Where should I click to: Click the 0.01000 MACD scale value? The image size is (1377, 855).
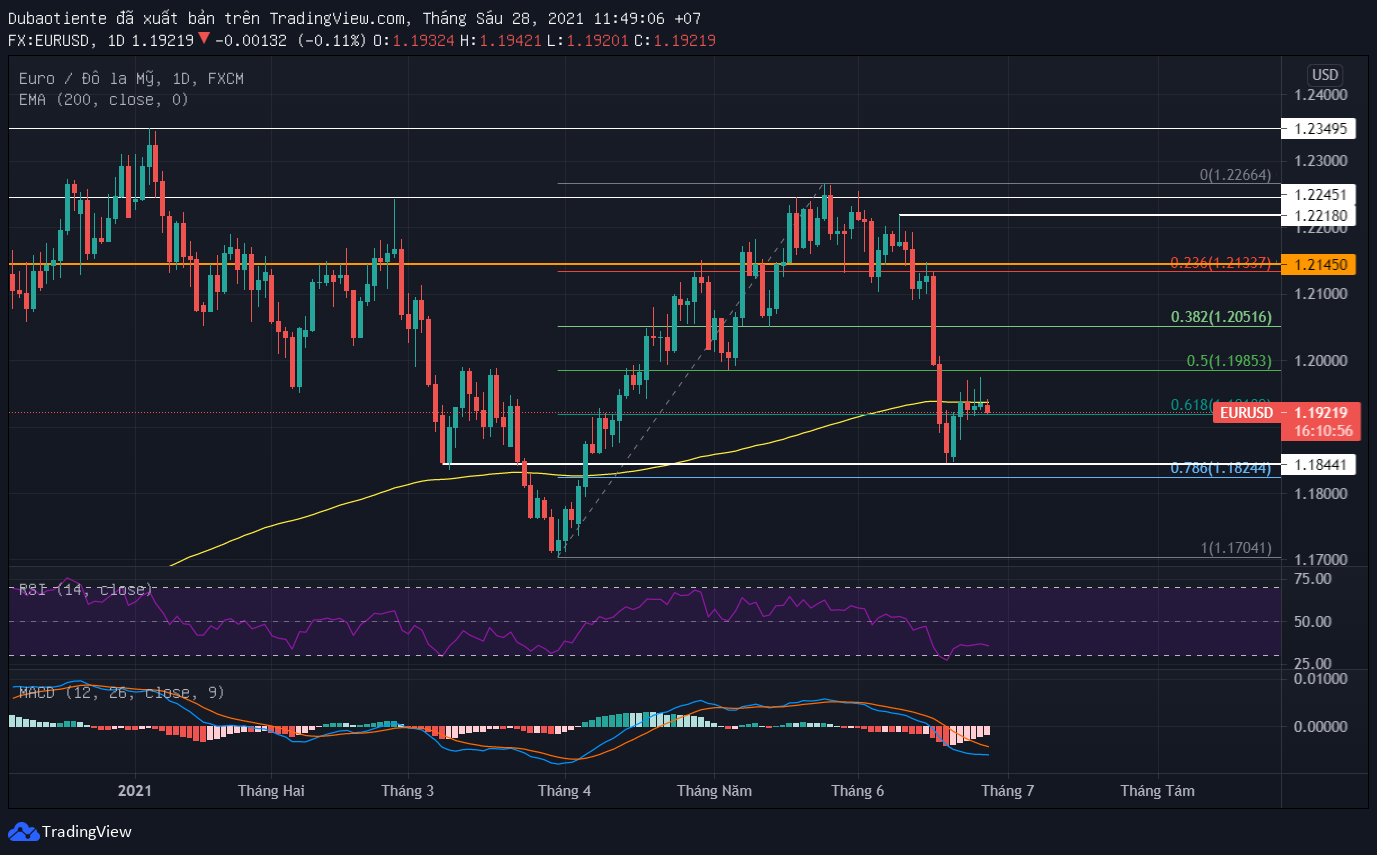[x=1321, y=679]
